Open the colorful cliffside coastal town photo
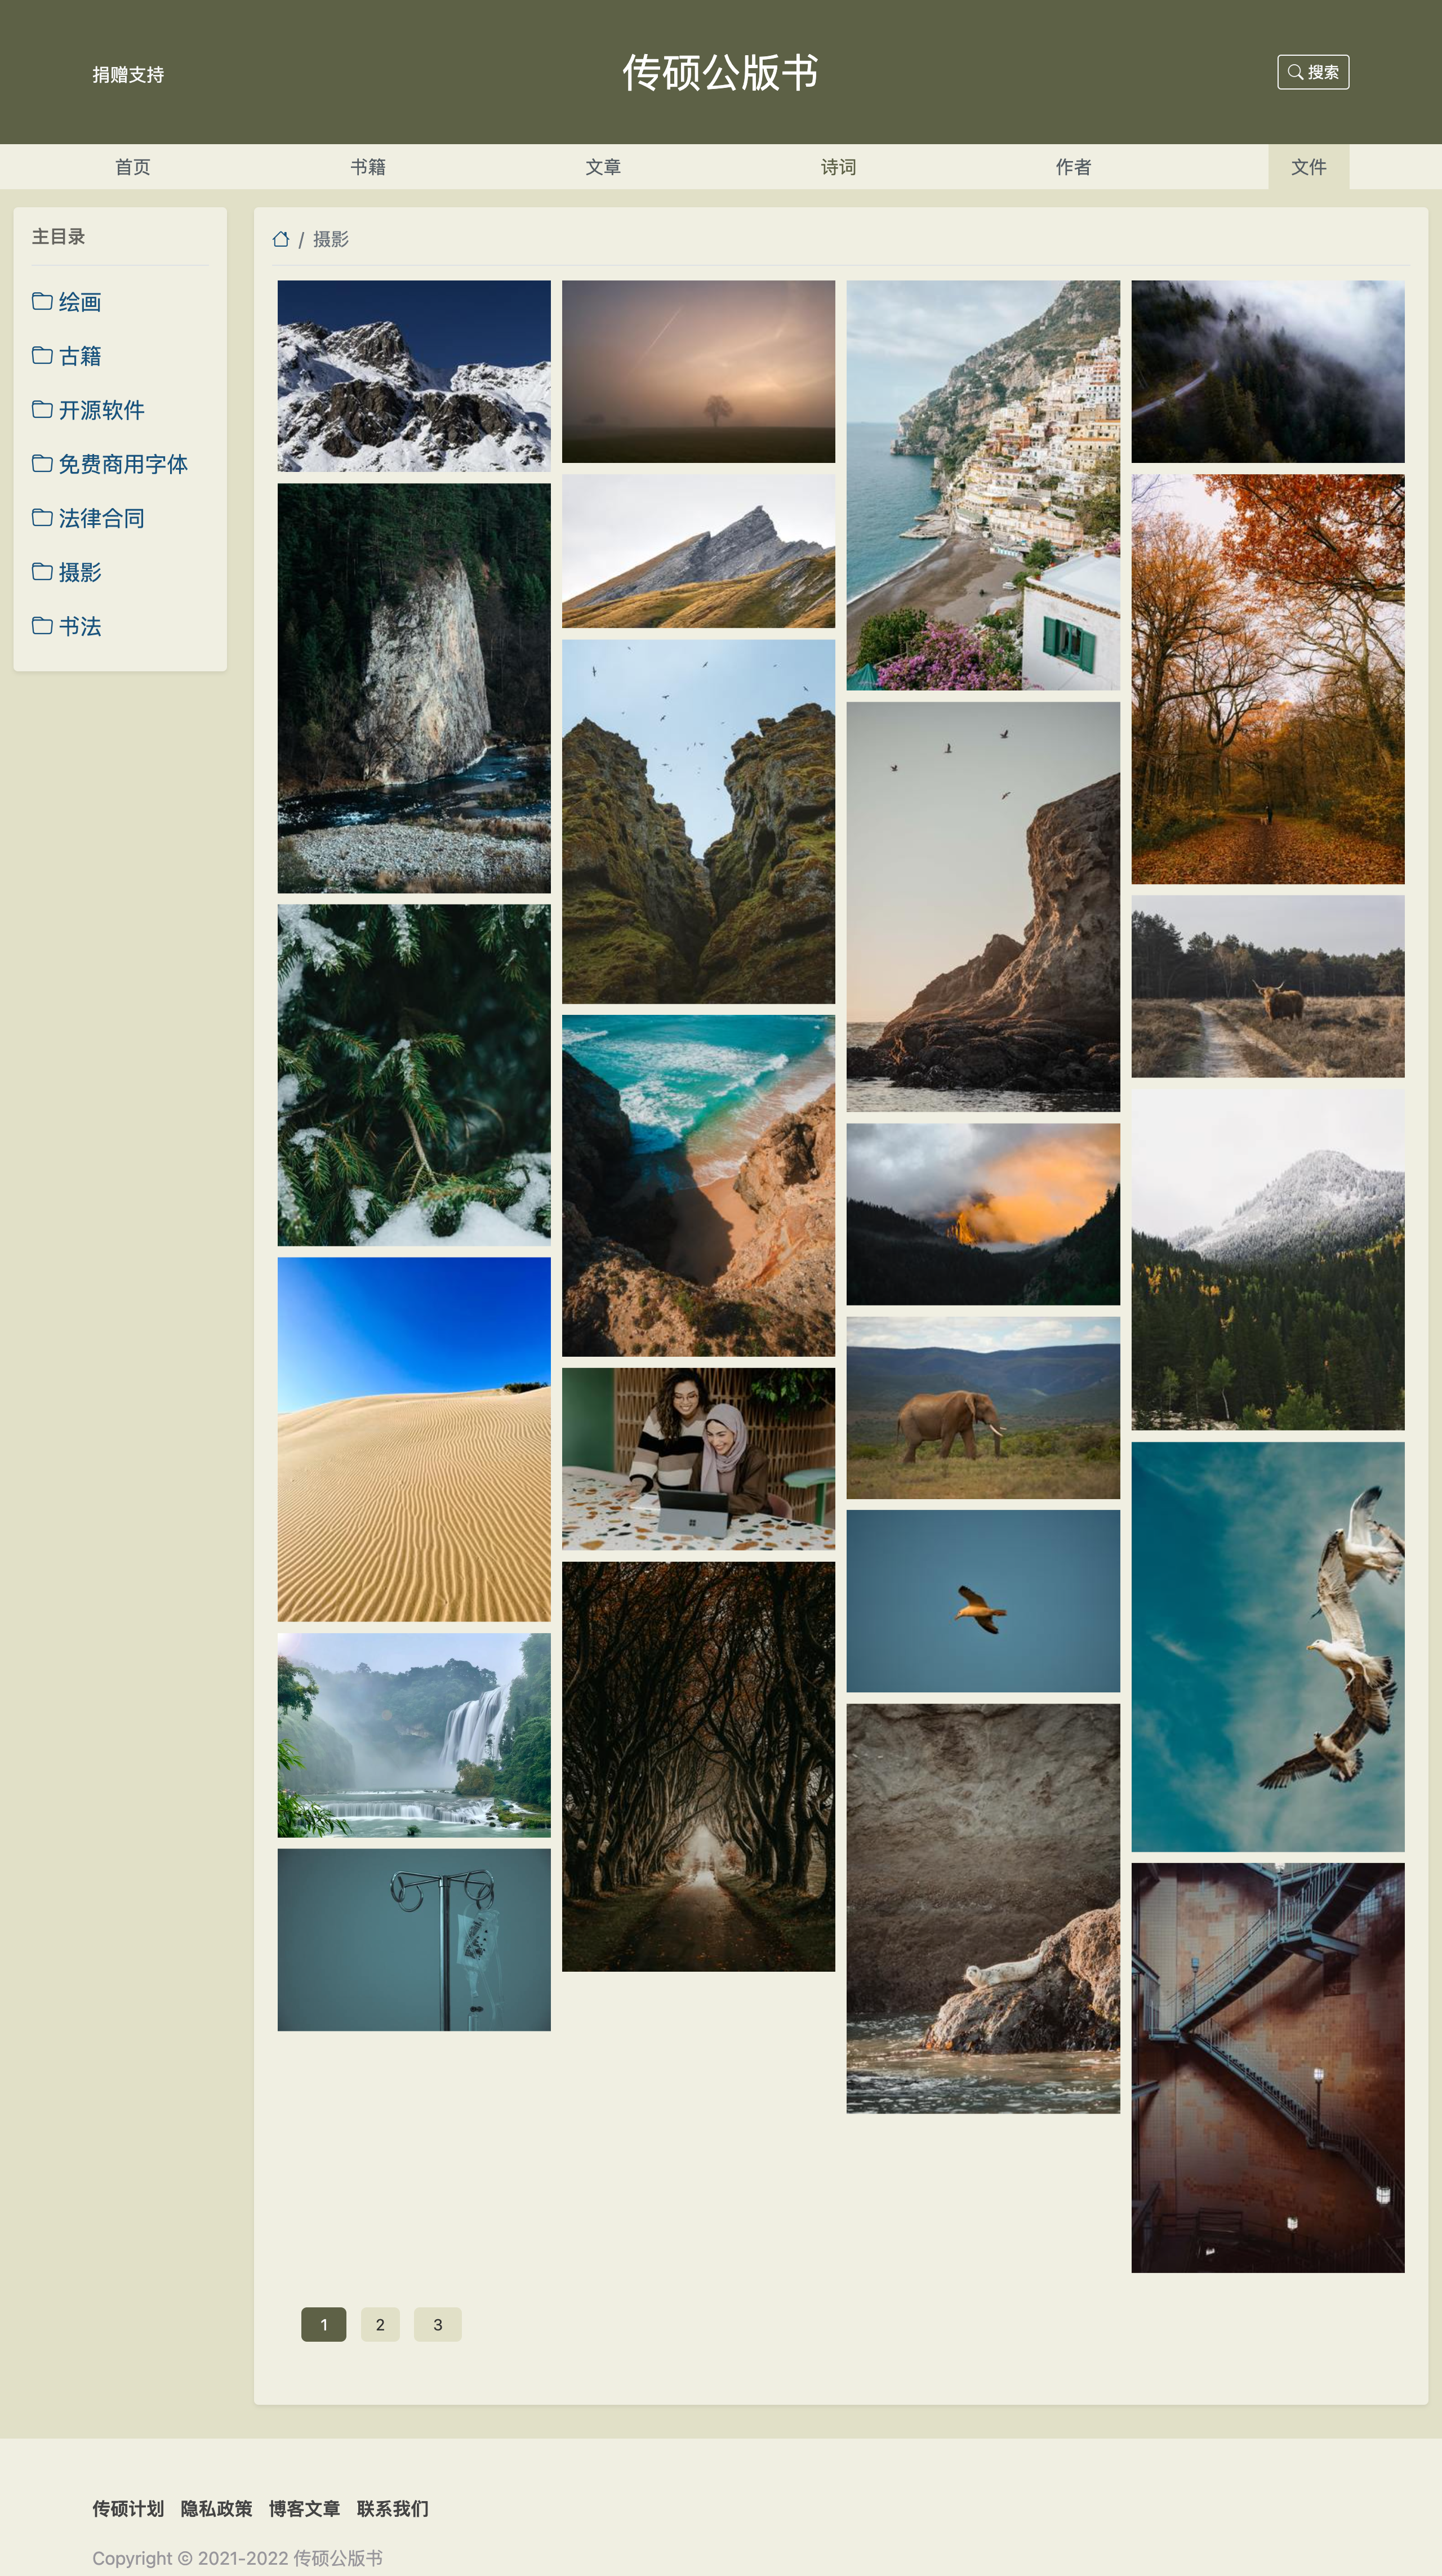The height and width of the screenshot is (2576, 1442). coord(983,485)
